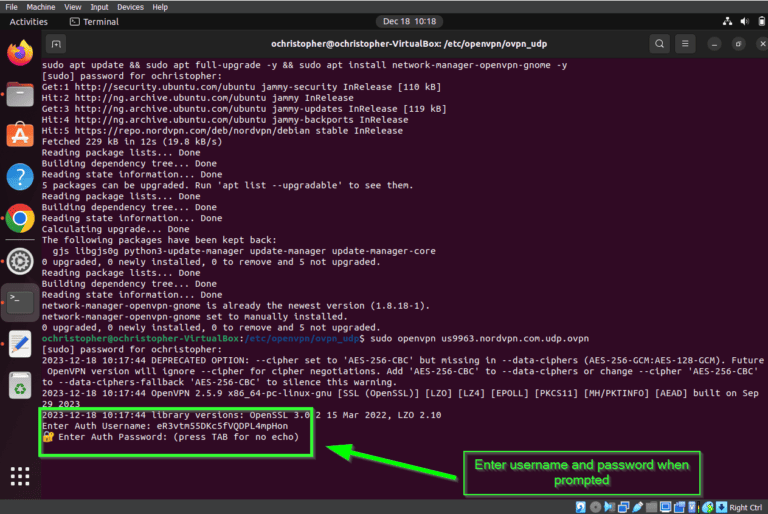The height and width of the screenshot is (514, 768).
Task: Open the VirtualBox Input menu
Action: (x=99, y=7)
